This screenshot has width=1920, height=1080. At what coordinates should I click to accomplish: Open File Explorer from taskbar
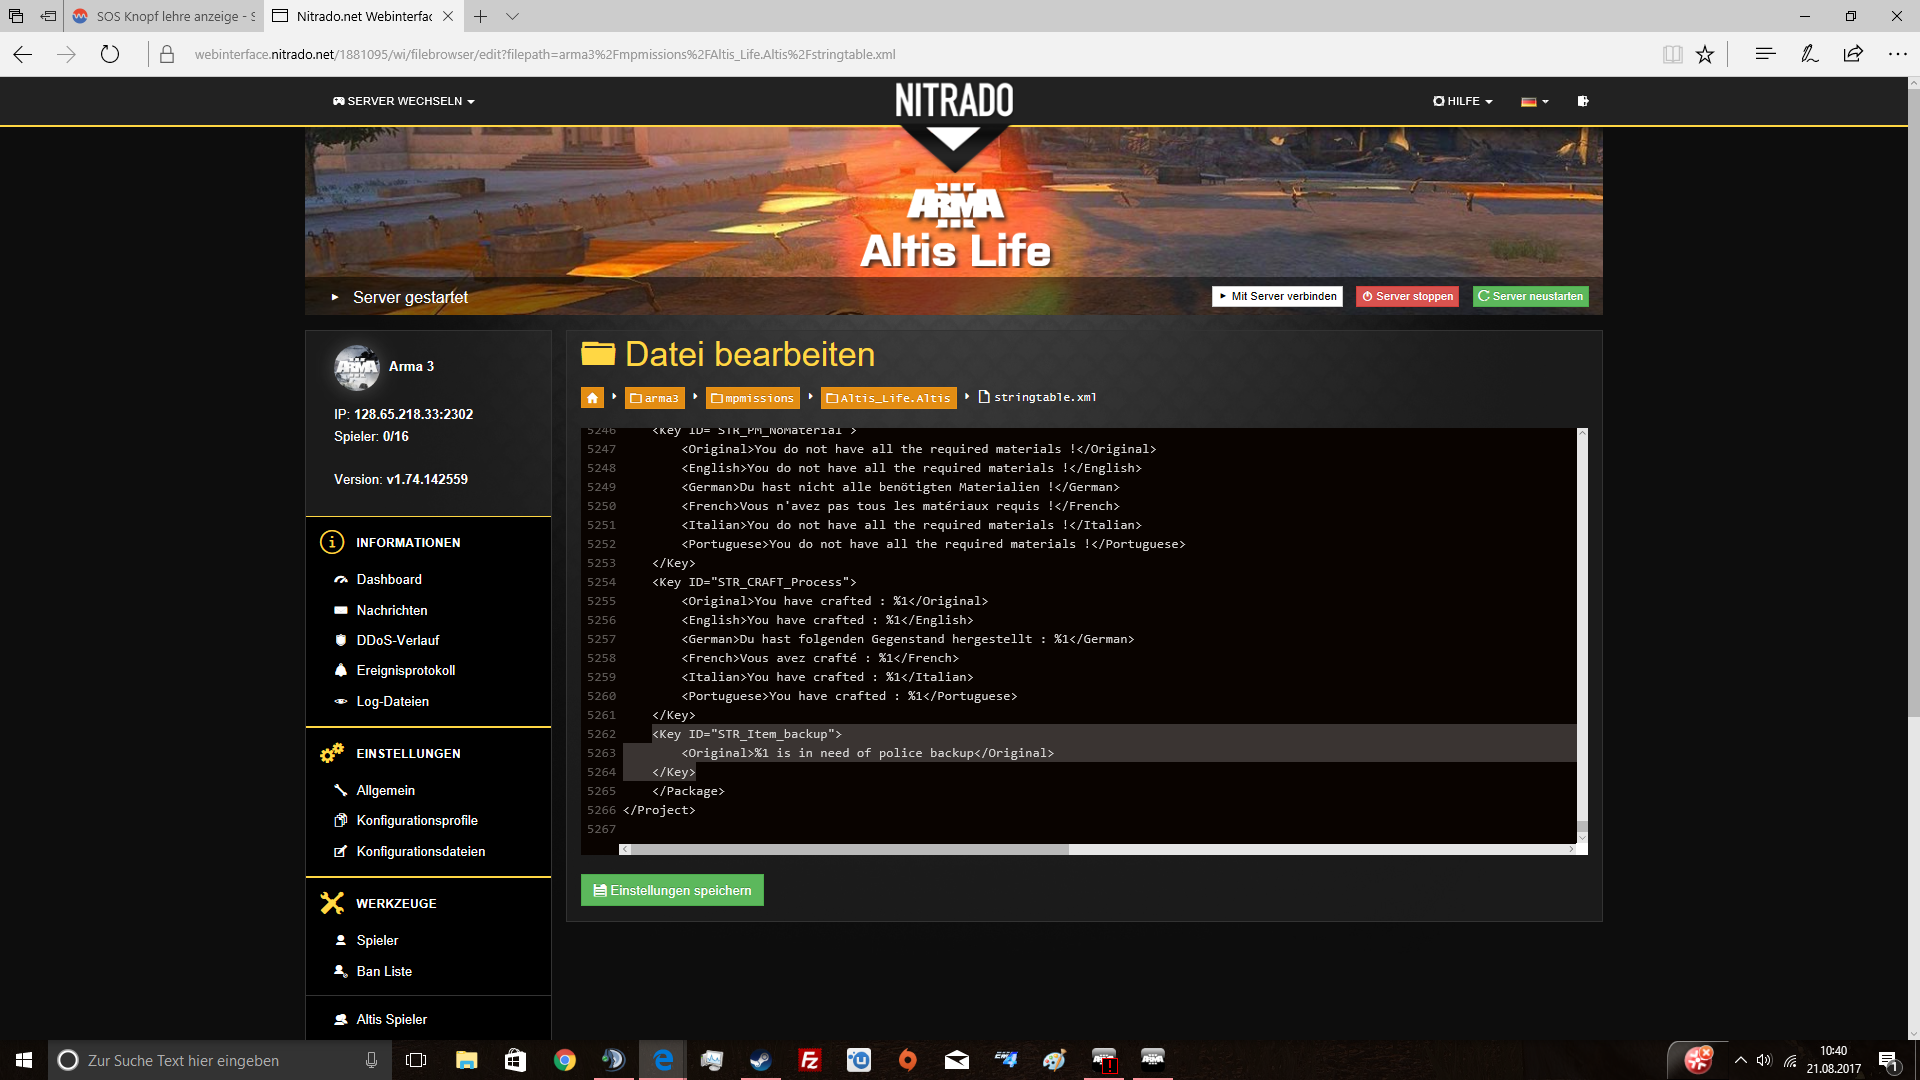466,1060
